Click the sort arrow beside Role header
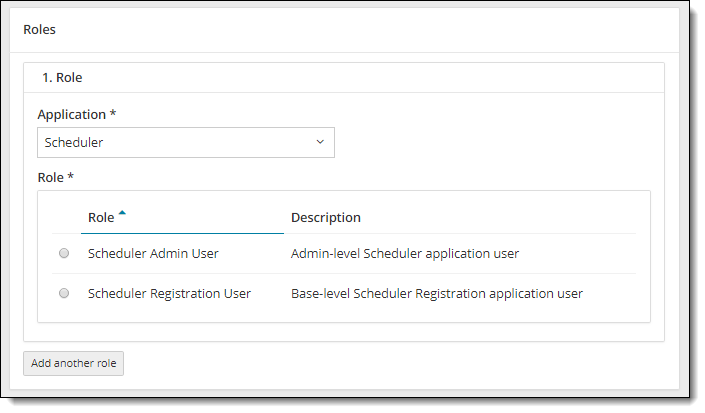Viewport: 705px width, 413px height. coord(122,213)
